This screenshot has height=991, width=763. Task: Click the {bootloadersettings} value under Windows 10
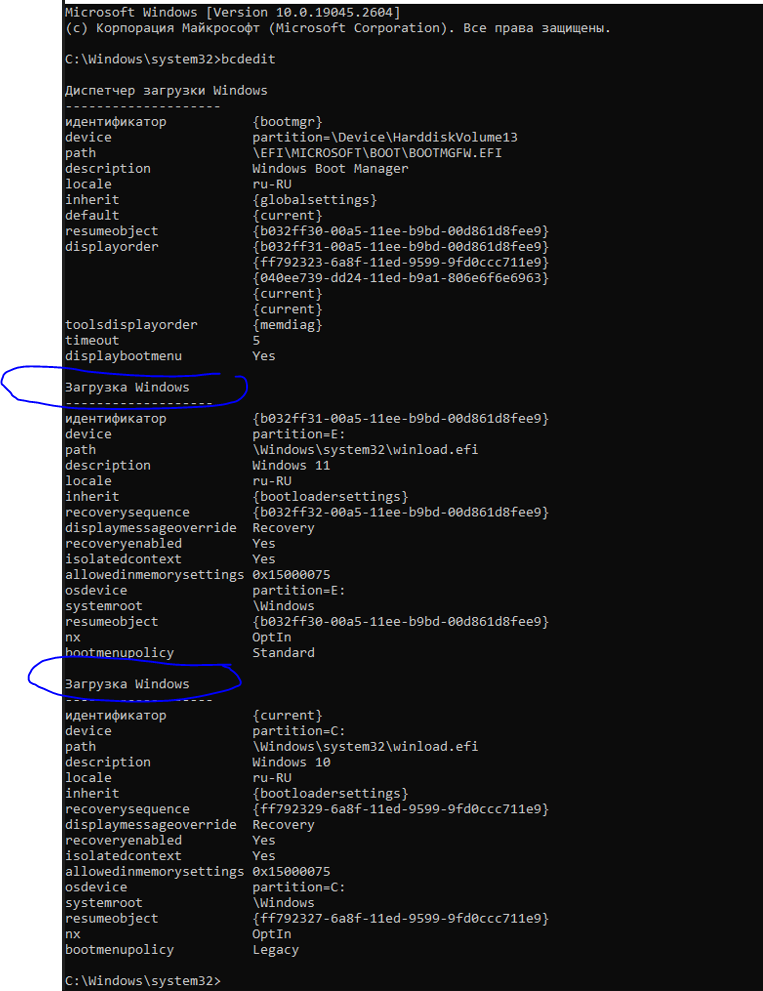point(330,793)
